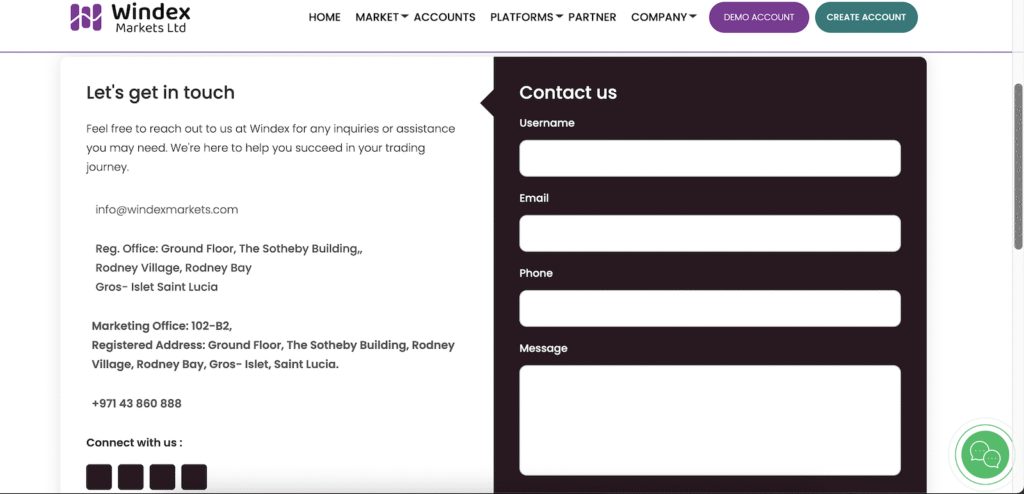The width and height of the screenshot is (1024, 494).
Task: Click the +971 43 860 888 phone number
Action: click(136, 404)
